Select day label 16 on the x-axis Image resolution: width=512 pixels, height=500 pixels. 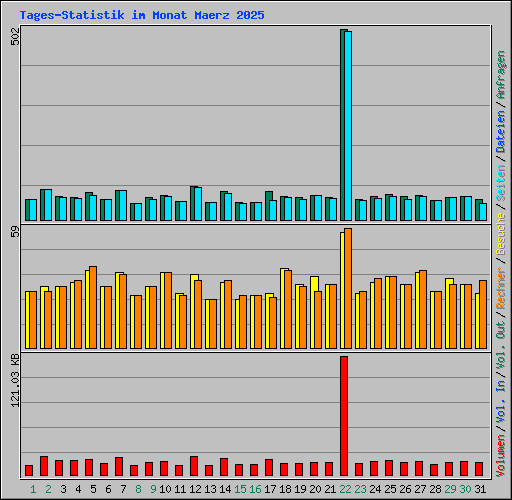click(x=255, y=489)
